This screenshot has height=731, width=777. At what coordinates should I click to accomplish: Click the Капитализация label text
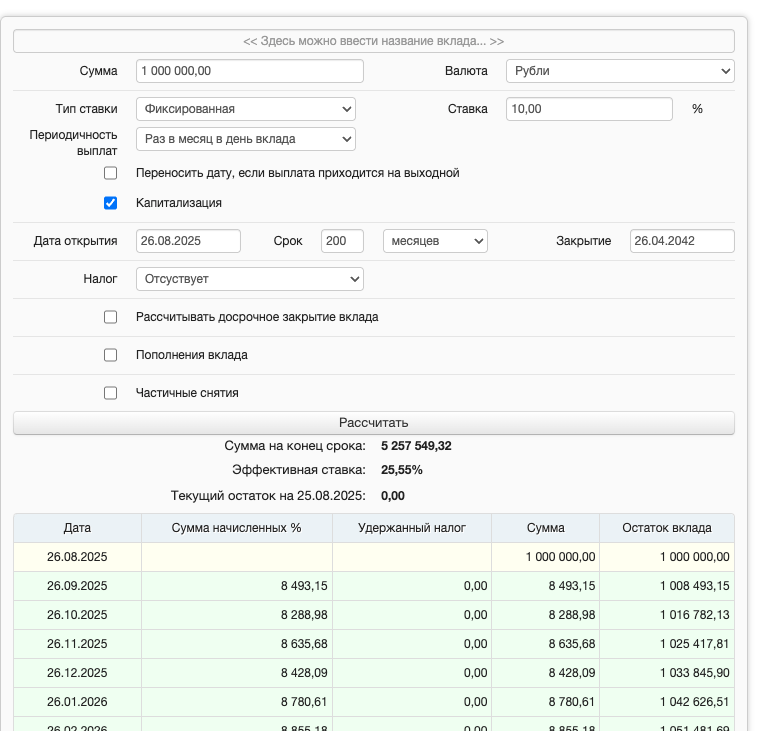pos(179,203)
